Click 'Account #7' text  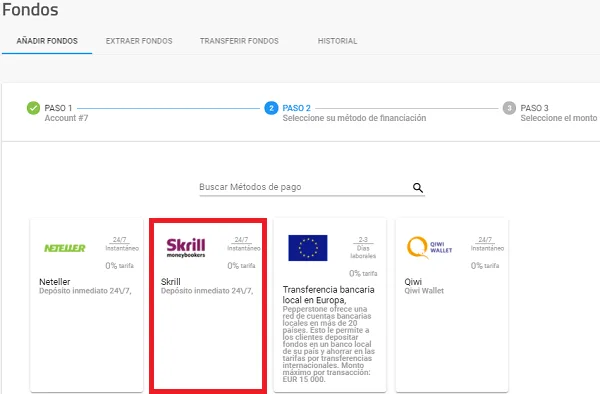point(67,118)
